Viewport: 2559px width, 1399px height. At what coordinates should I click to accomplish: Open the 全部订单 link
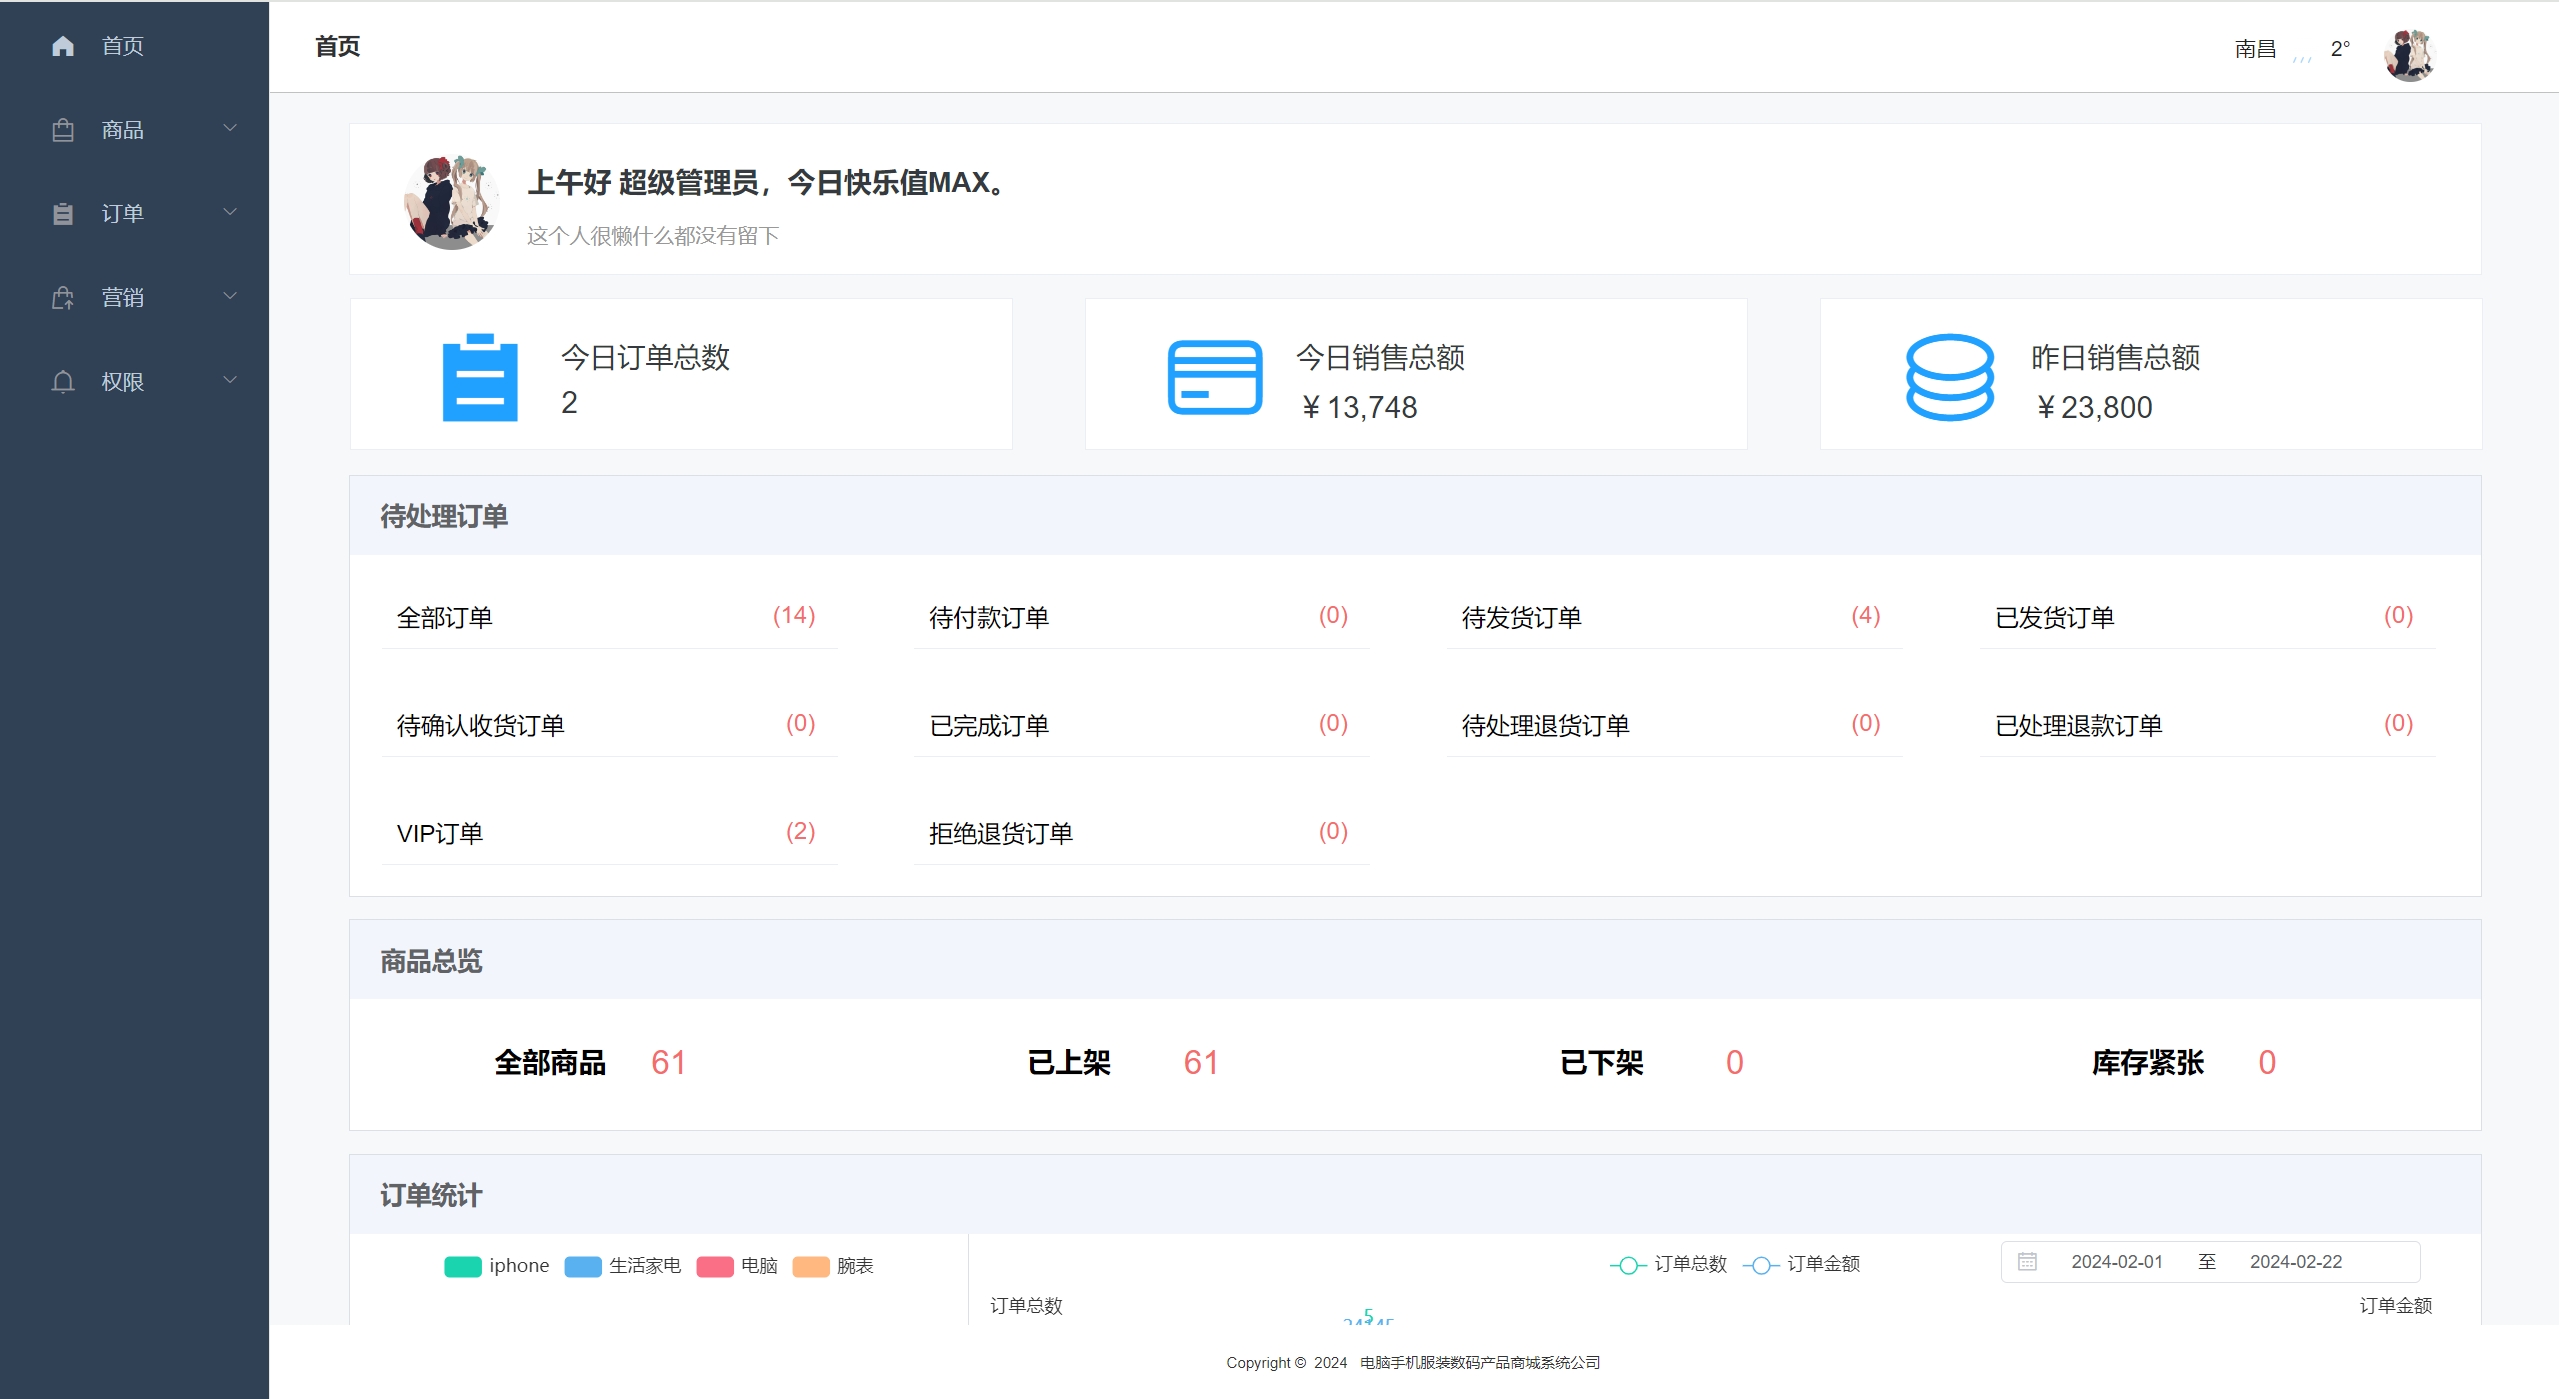[x=445, y=618]
